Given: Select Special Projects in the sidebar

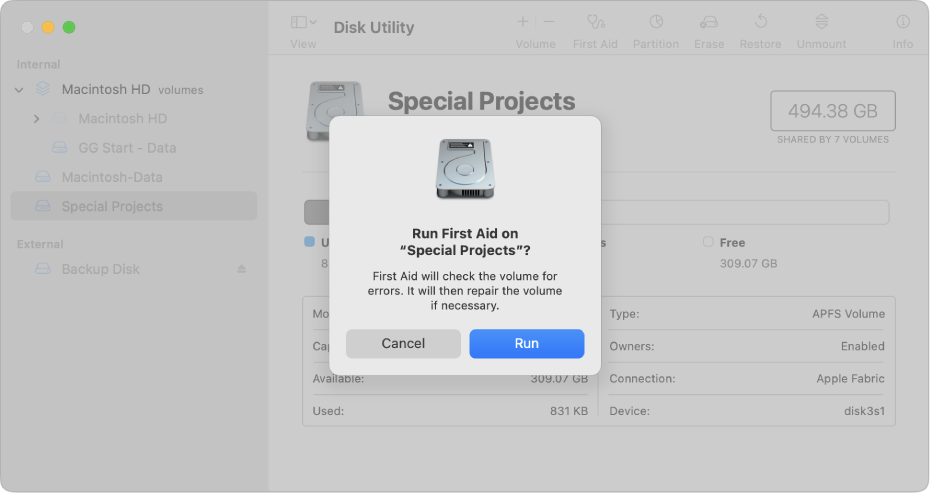Looking at the screenshot, I should 112,207.
